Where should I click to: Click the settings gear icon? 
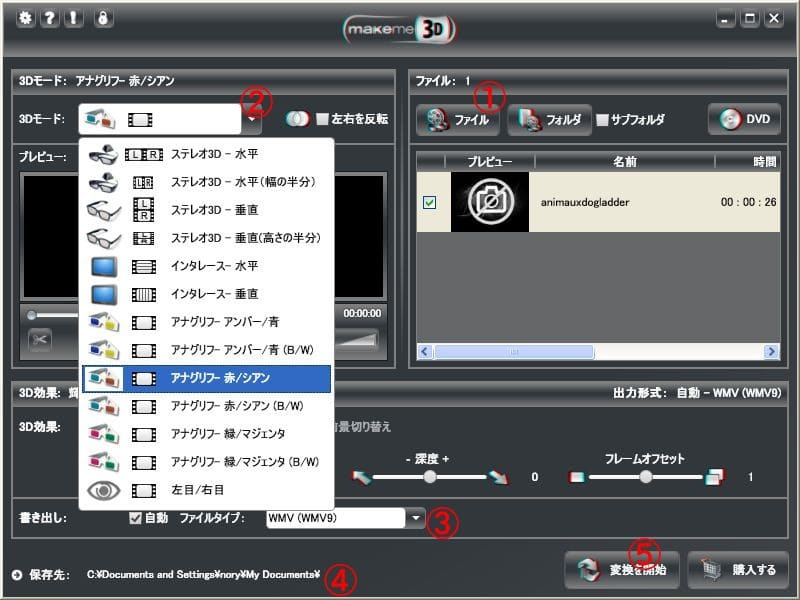pyautogui.click(x=25, y=18)
